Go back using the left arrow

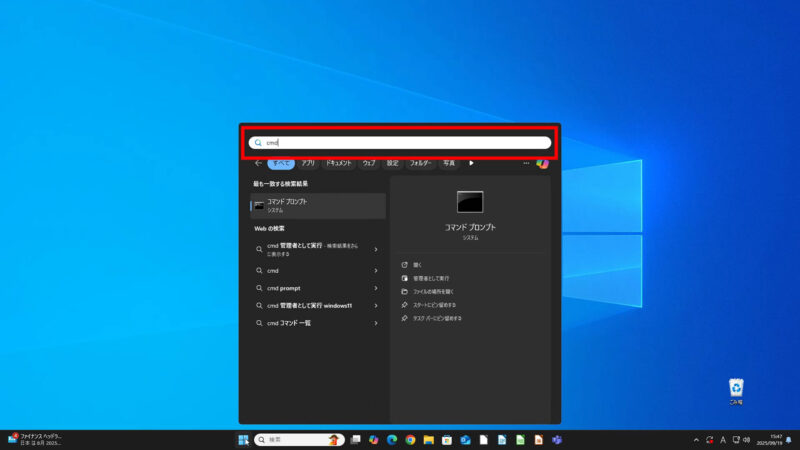[x=258, y=163]
